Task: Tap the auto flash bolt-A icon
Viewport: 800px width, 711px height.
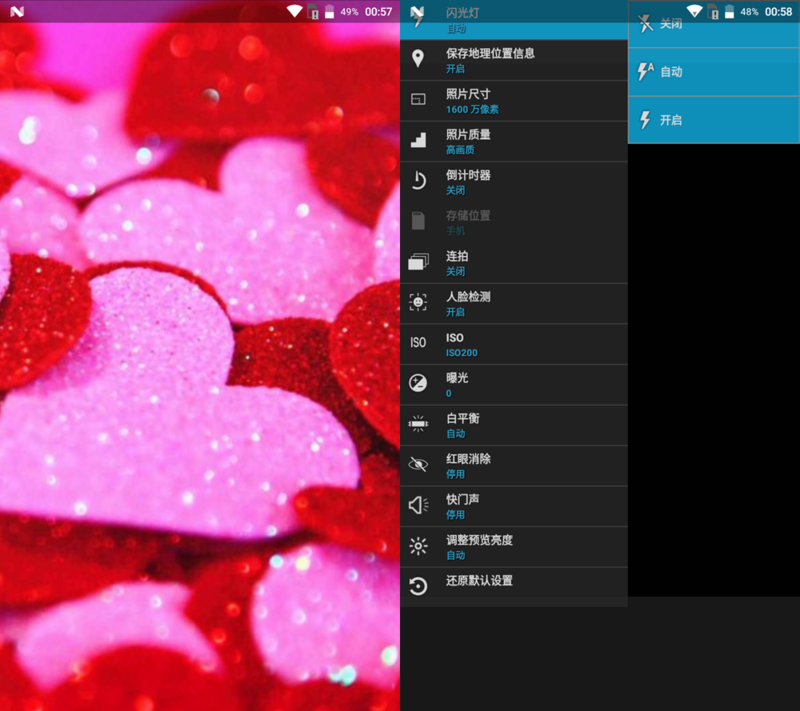Action: pyautogui.click(x=645, y=71)
